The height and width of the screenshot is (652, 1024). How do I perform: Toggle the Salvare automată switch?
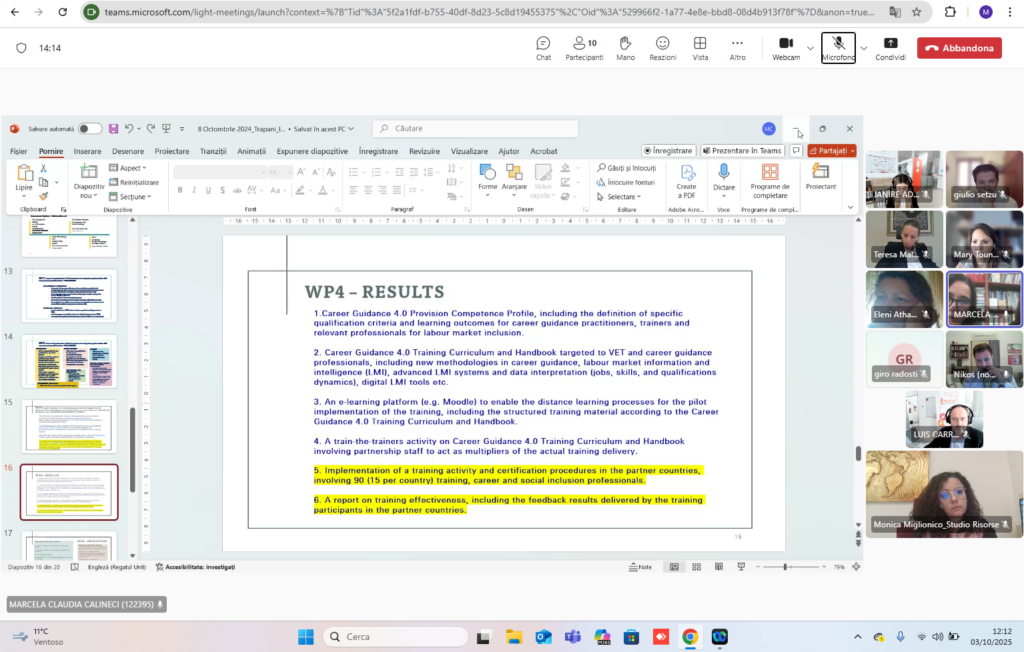[x=90, y=129]
